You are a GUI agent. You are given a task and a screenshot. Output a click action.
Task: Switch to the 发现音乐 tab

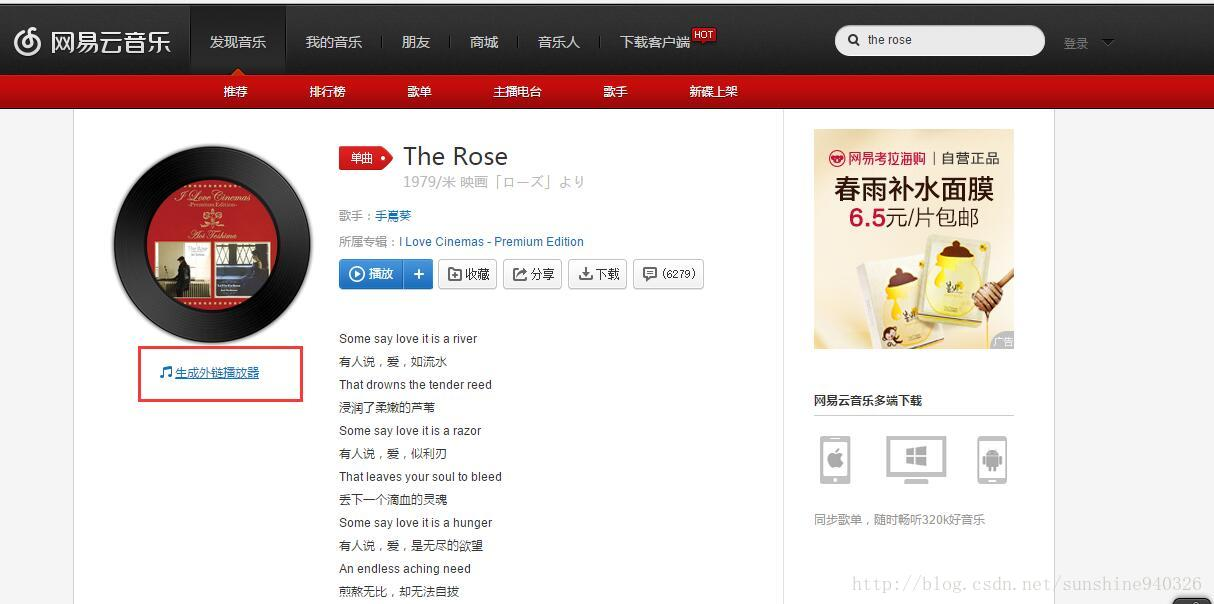(237, 41)
